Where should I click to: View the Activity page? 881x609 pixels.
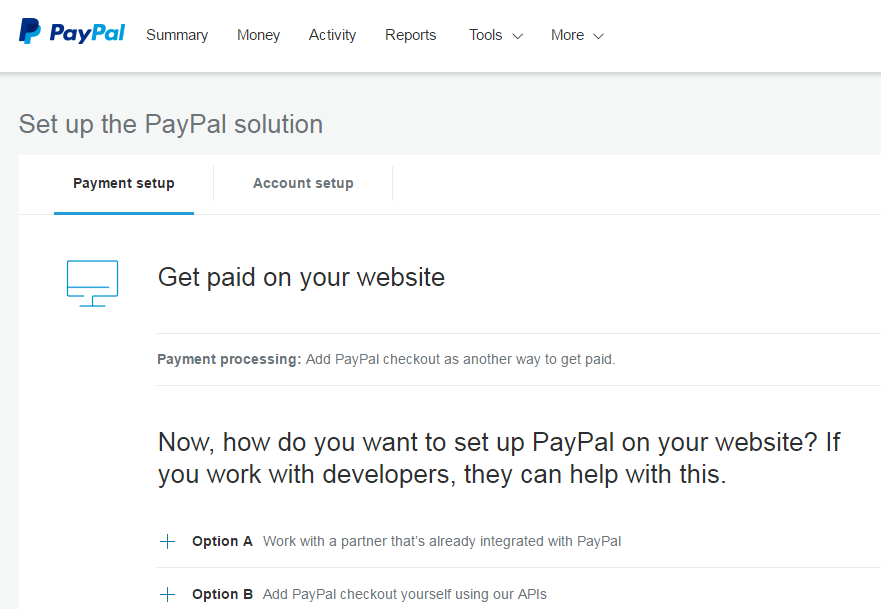332,35
